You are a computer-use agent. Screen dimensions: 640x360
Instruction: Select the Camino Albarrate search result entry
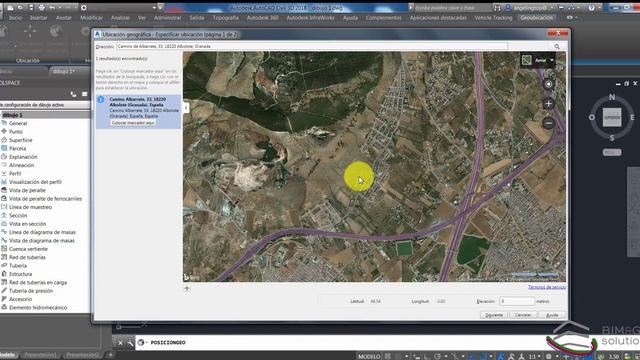pyautogui.click(x=138, y=112)
